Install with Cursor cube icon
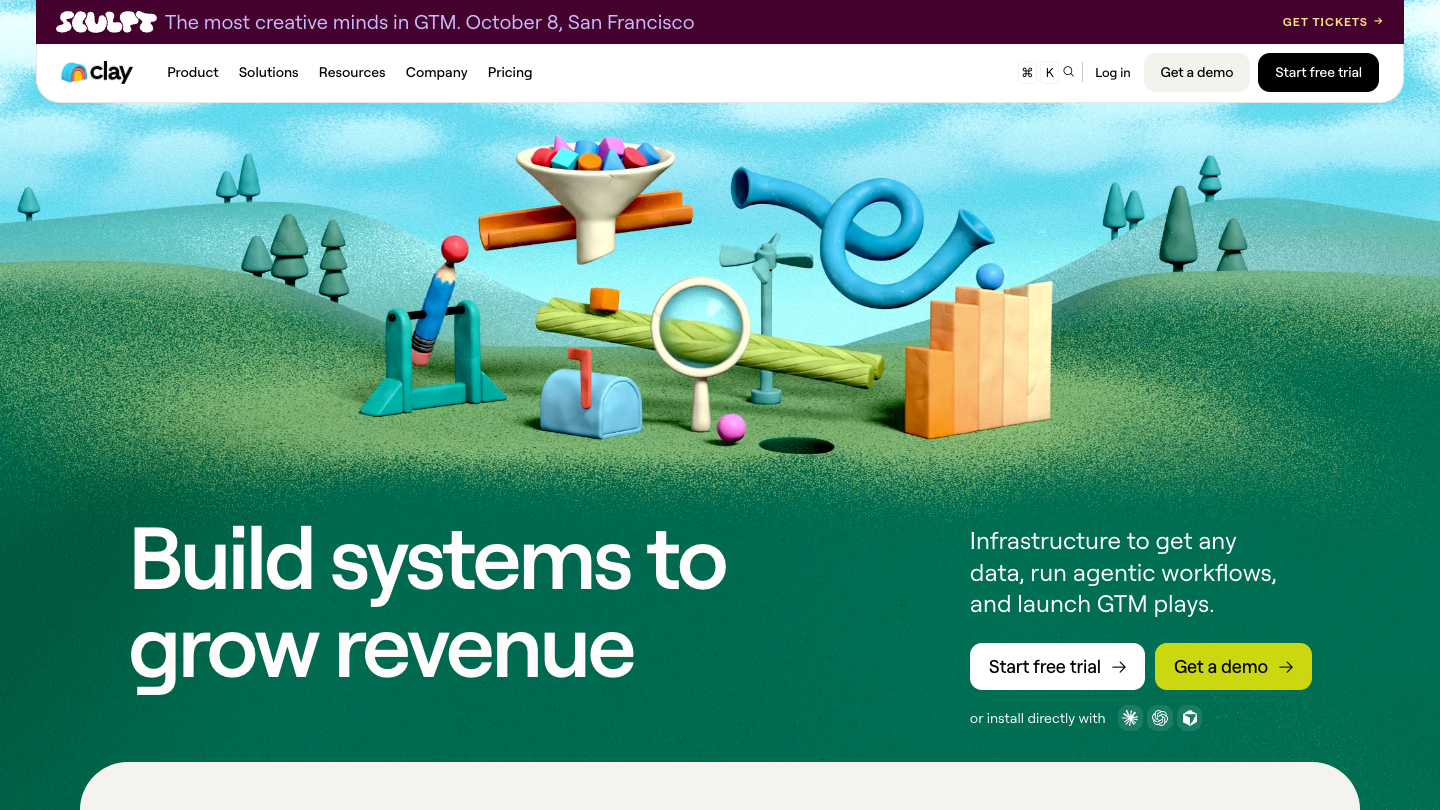Viewport: 1440px width, 810px height. click(x=1189, y=718)
